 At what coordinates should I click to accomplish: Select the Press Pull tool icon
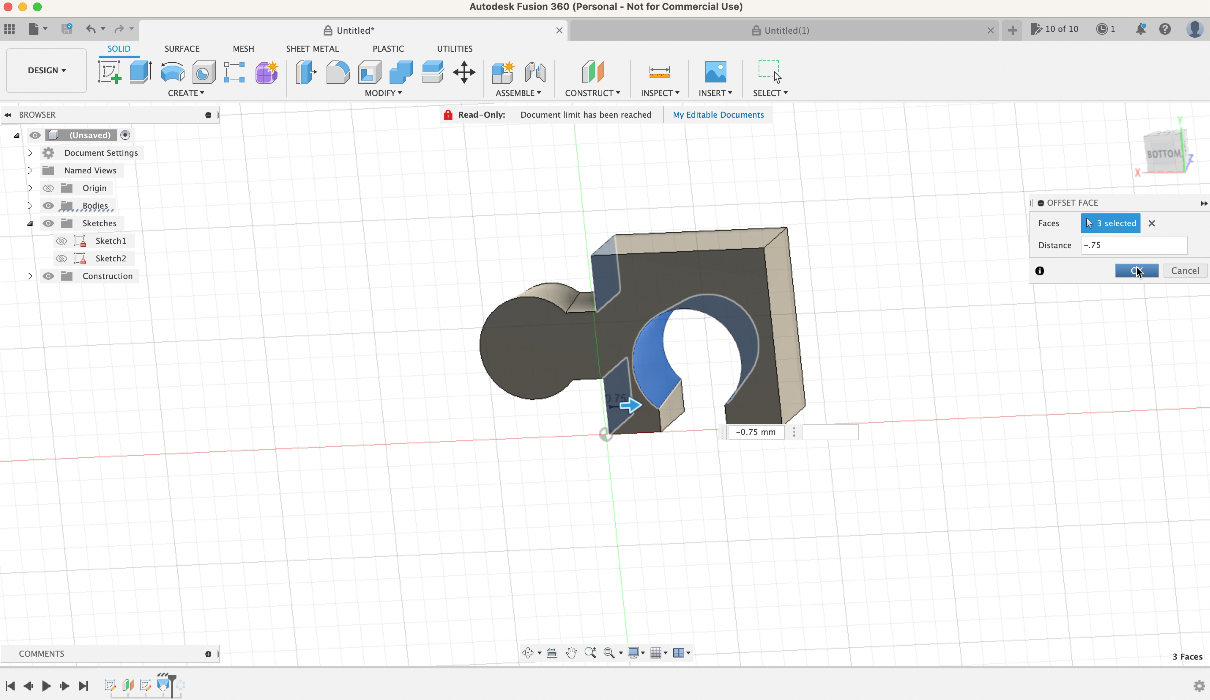306,72
